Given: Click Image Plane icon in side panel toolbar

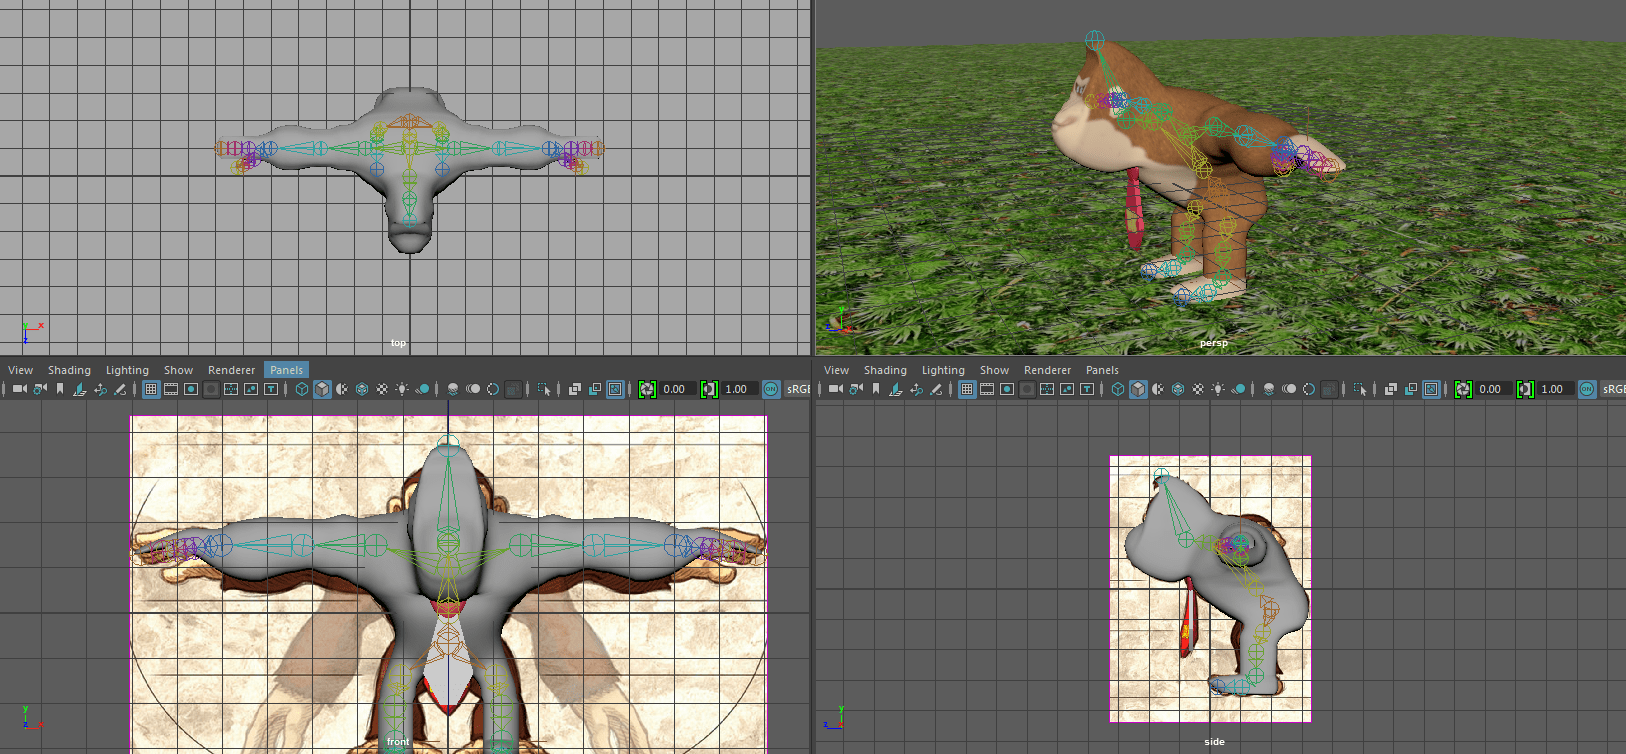Looking at the screenshot, I should [896, 389].
